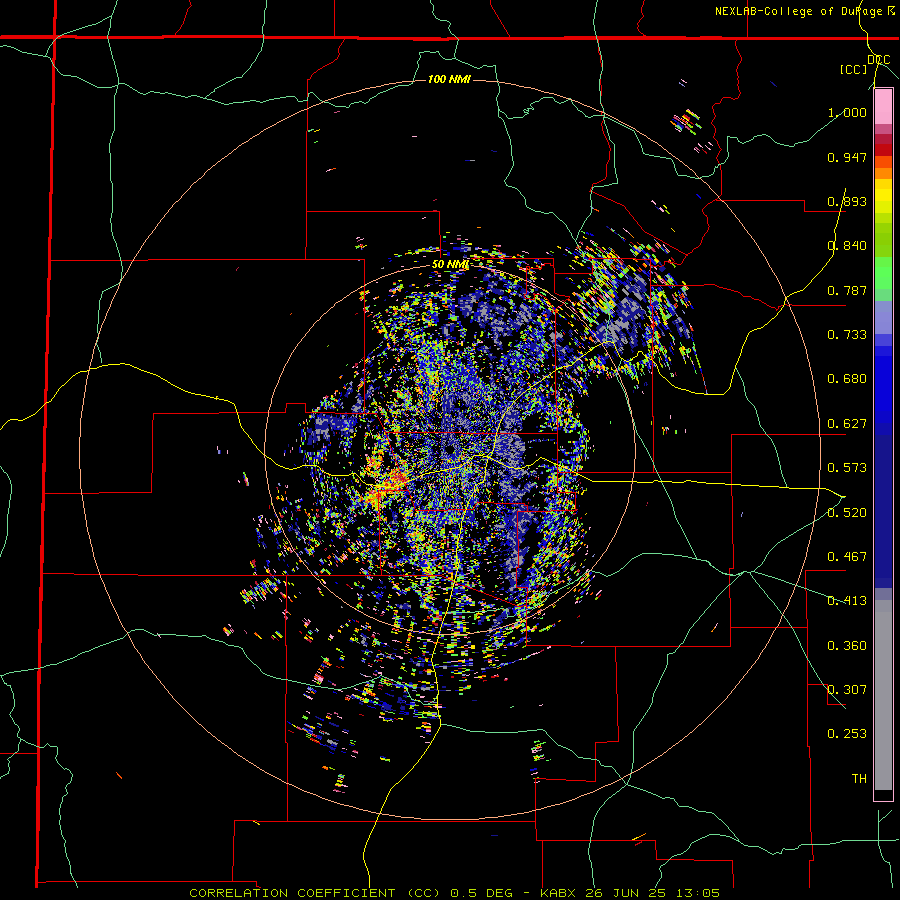Select the 0.307 legend value
Image resolution: width=900 pixels, height=900 pixels.
tap(847, 690)
